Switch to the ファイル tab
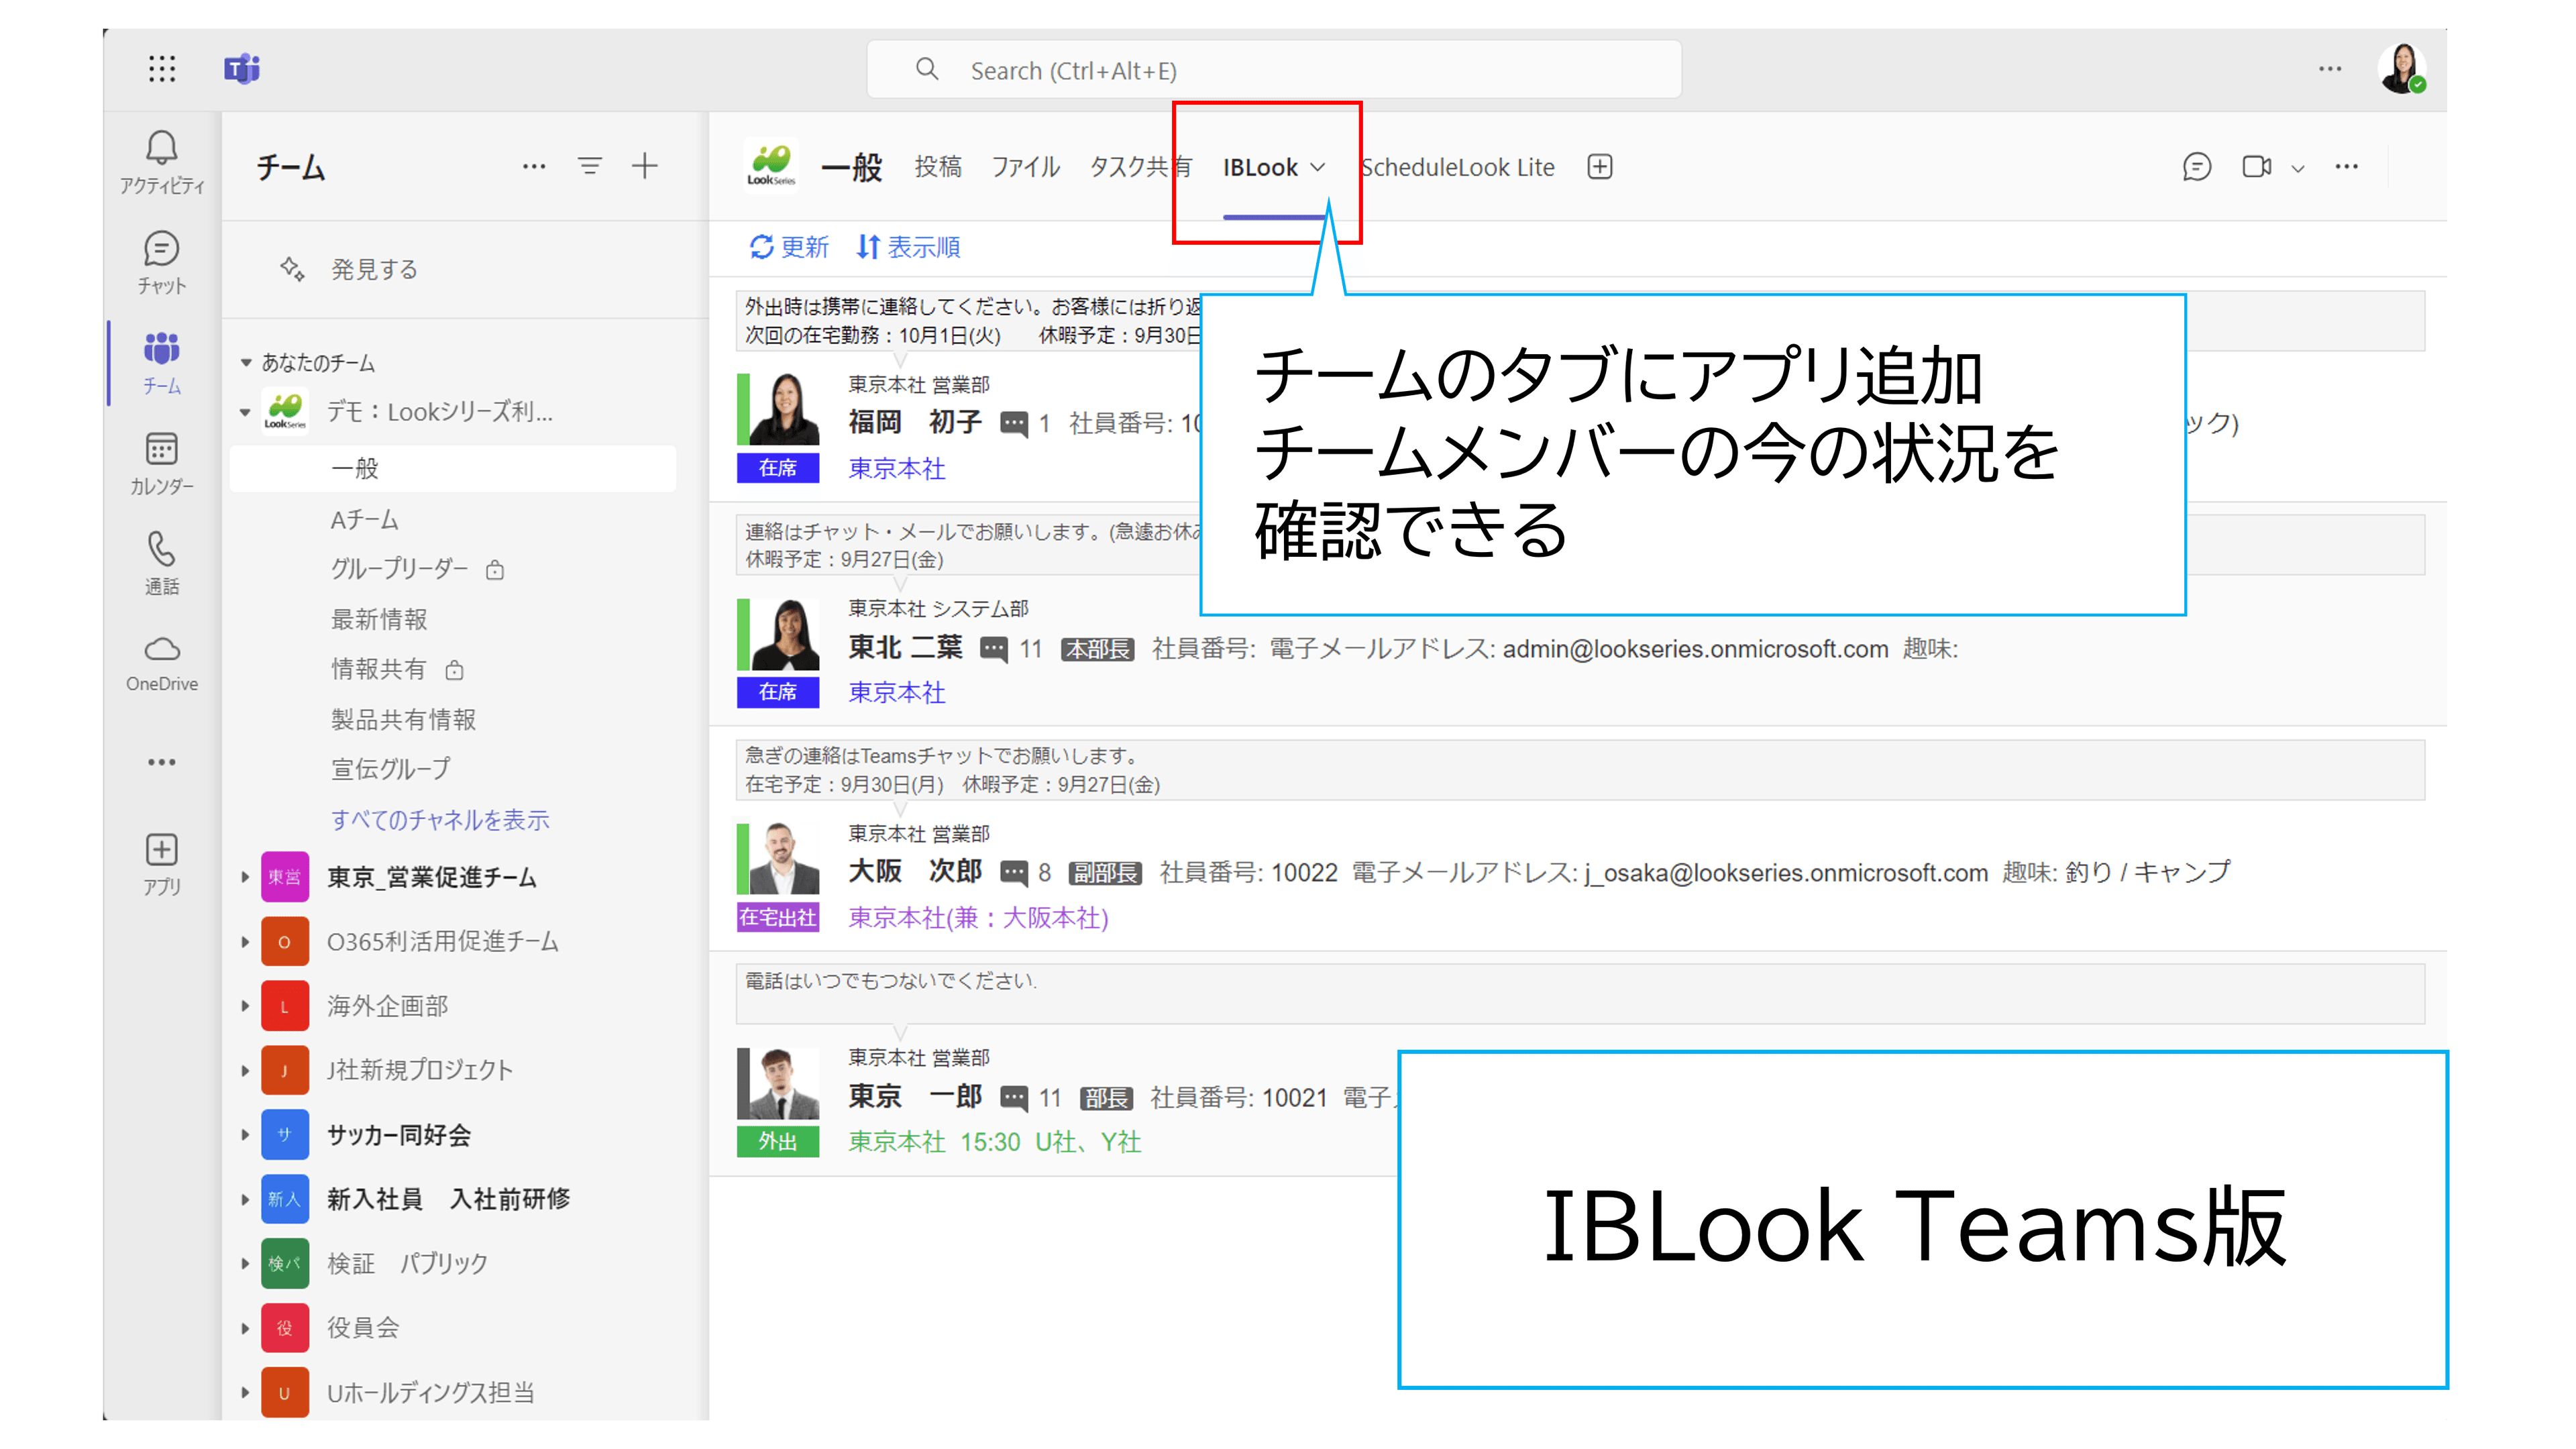 pos(1026,167)
